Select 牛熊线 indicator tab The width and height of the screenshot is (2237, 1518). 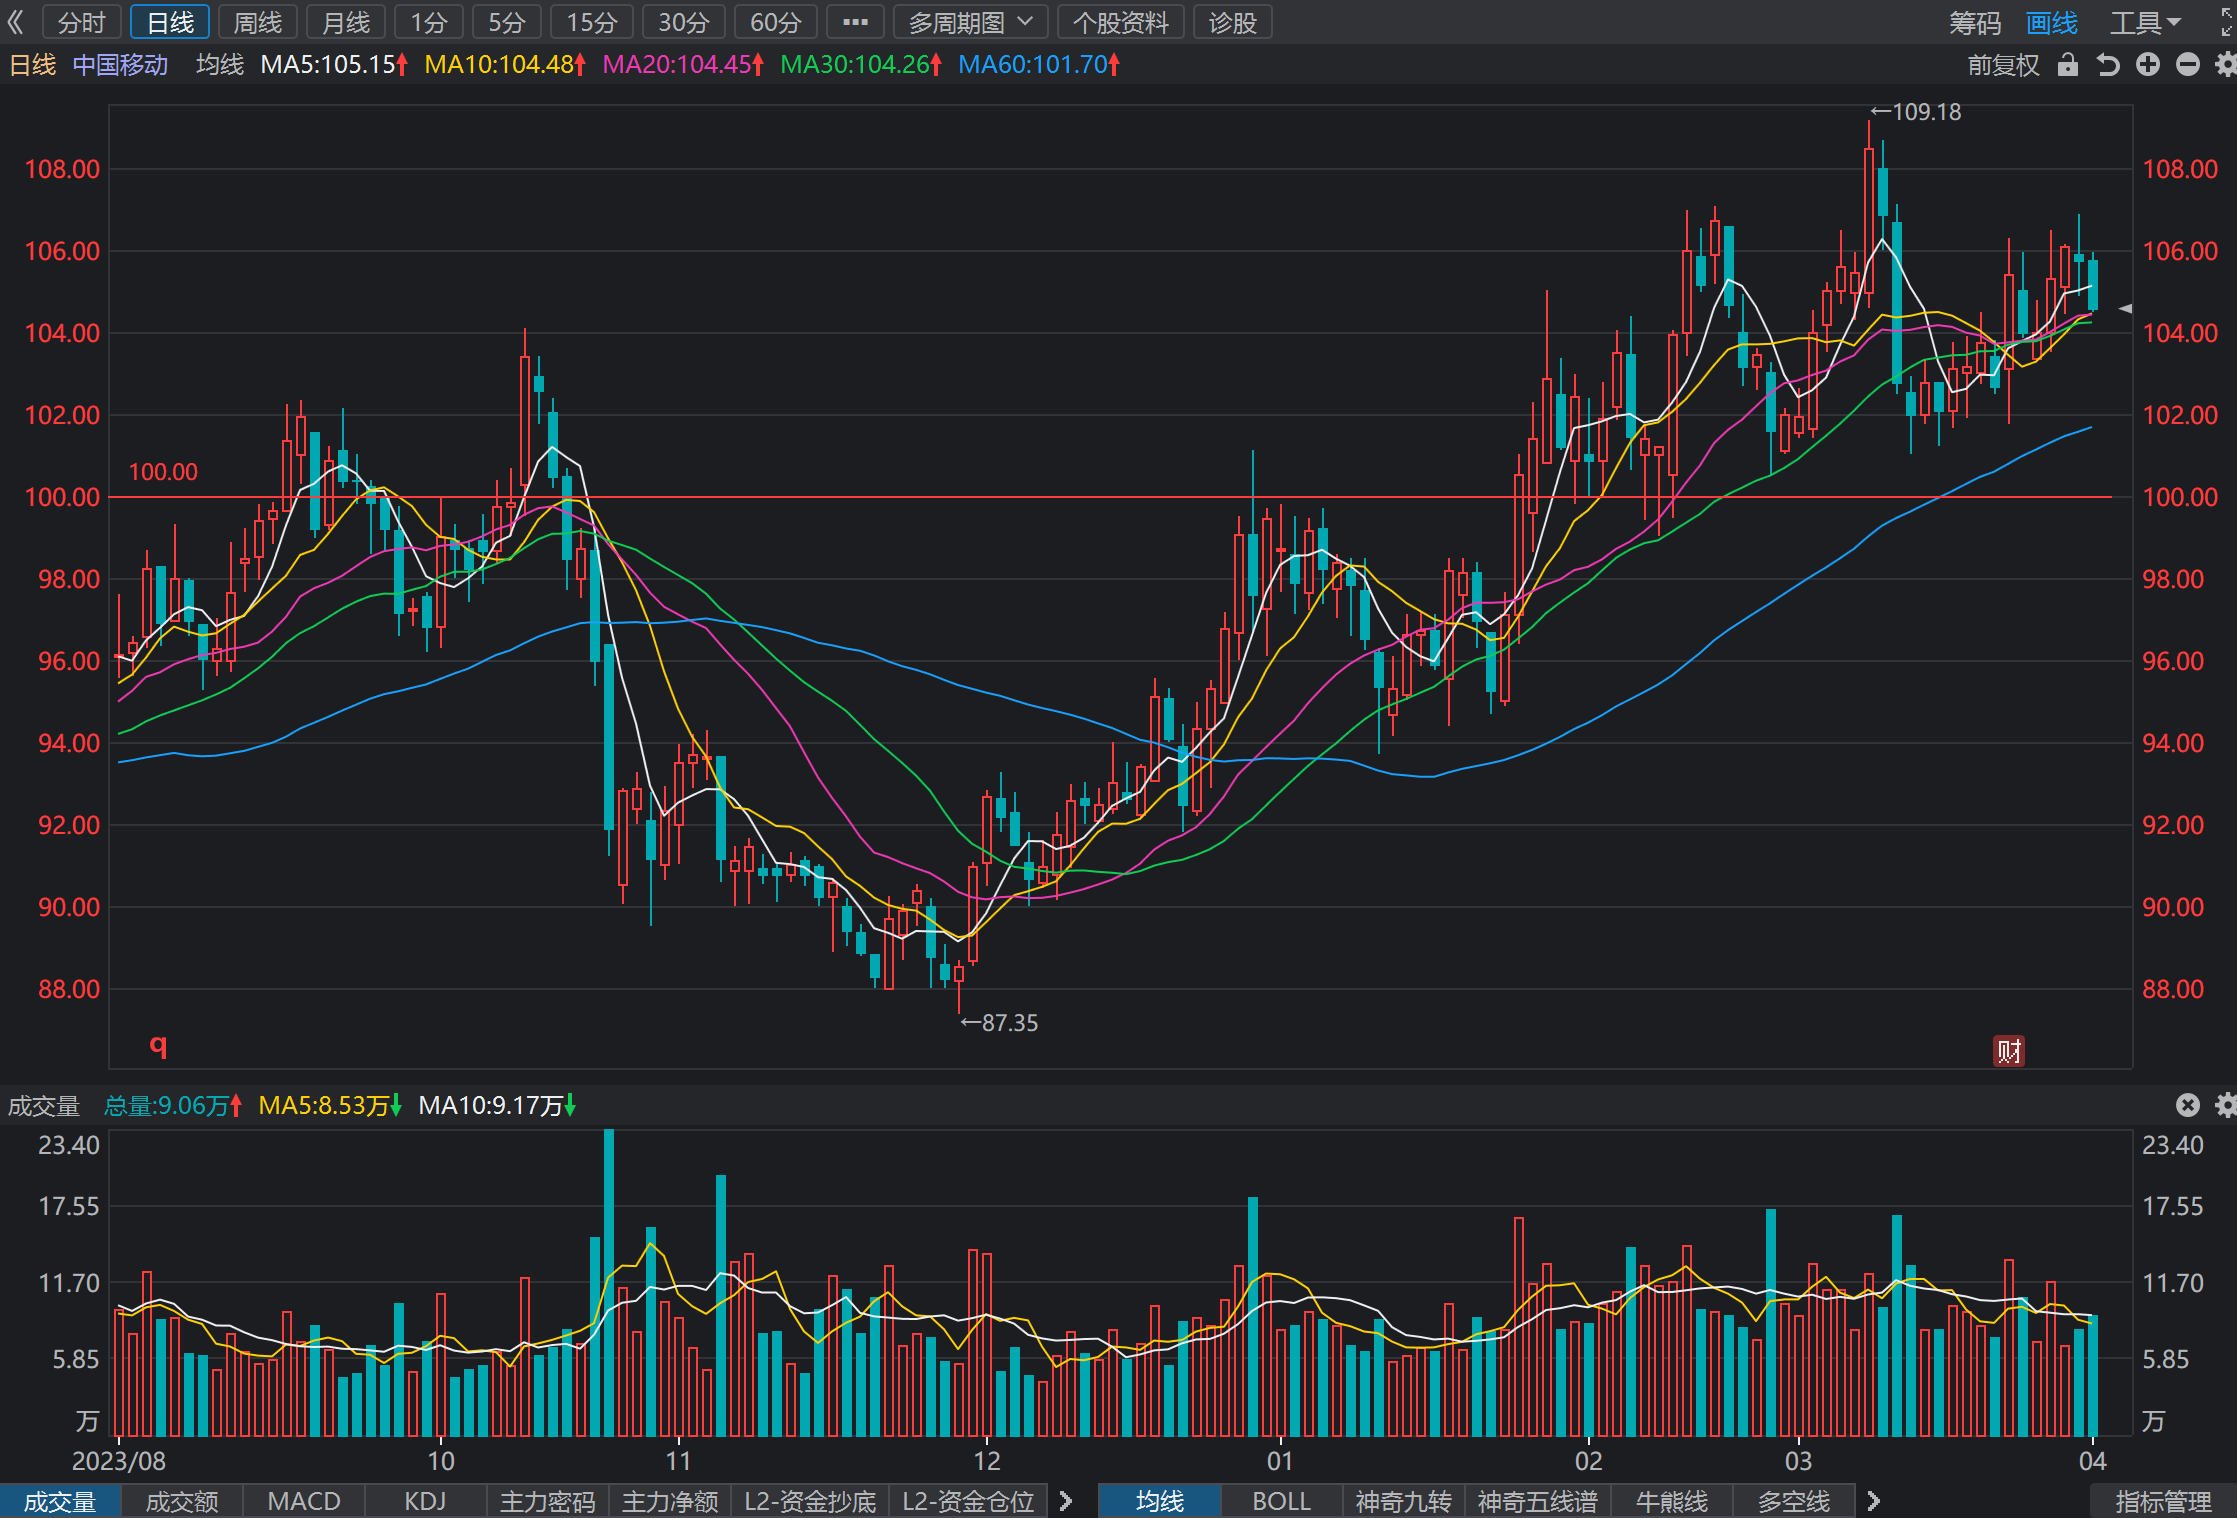pyautogui.click(x=1672, y=1501)
